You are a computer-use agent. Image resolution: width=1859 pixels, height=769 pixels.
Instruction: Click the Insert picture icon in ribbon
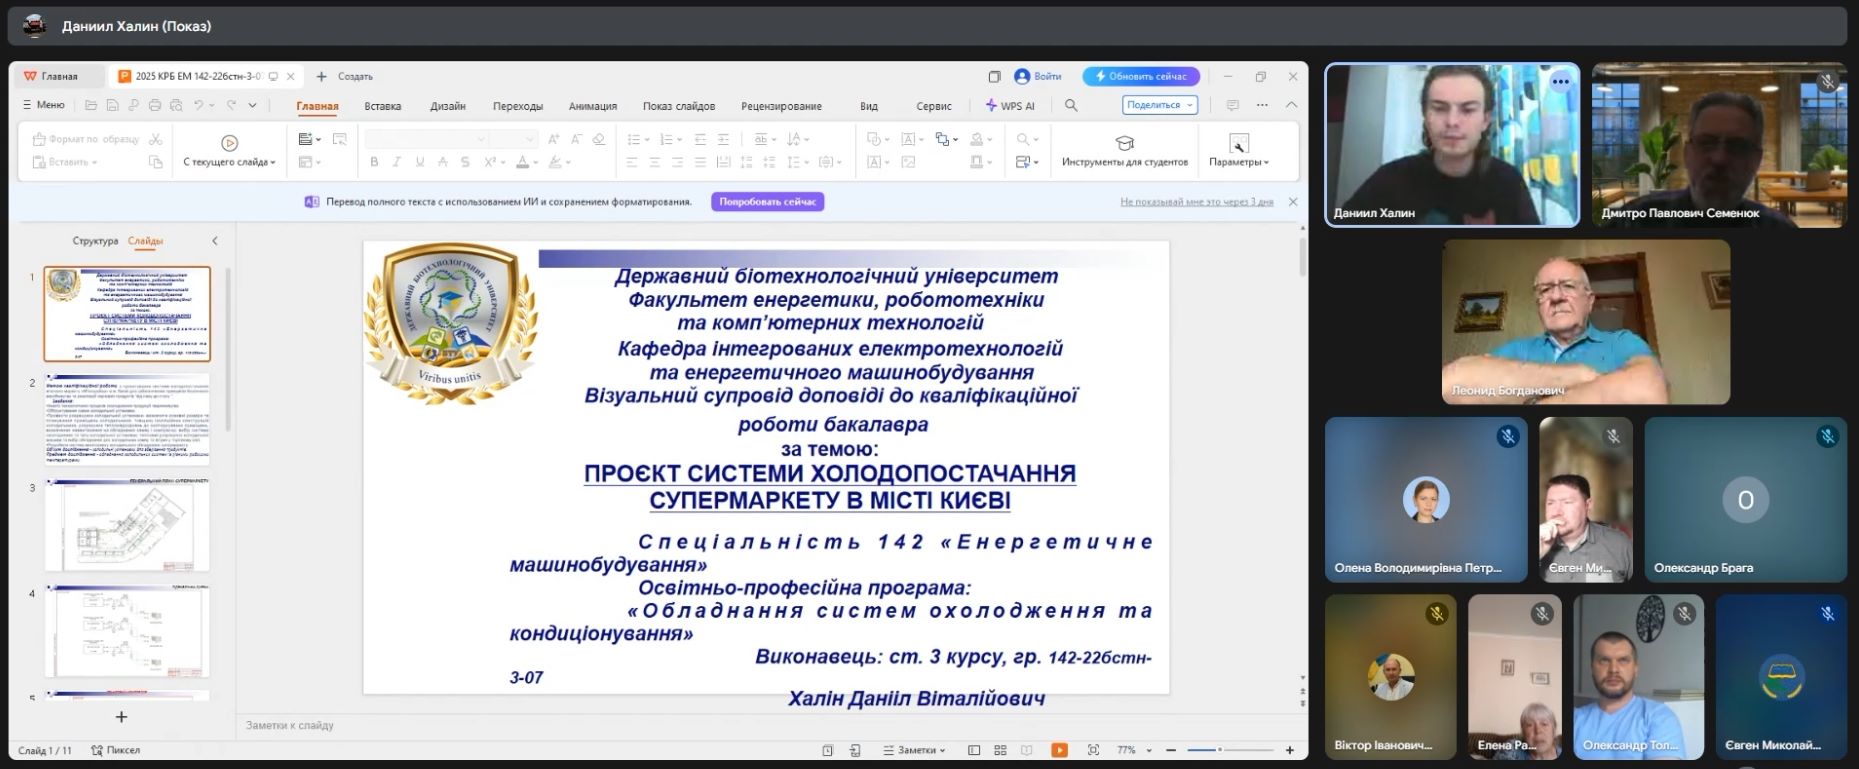click(x=908, y=162)
